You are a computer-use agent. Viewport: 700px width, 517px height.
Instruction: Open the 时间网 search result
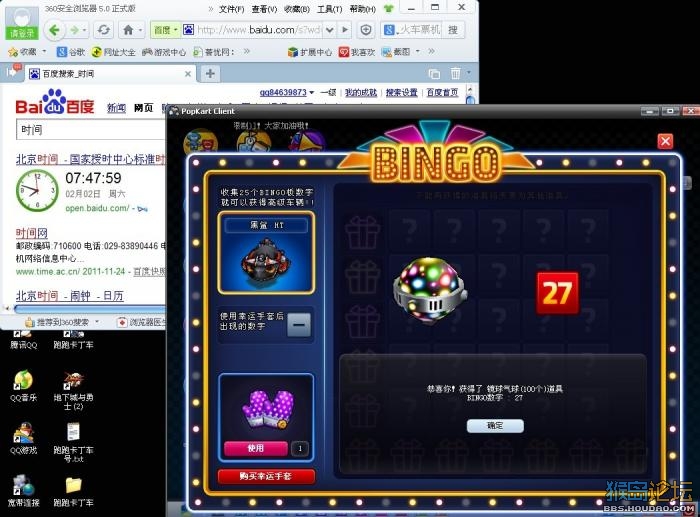[x=32, y=233]
